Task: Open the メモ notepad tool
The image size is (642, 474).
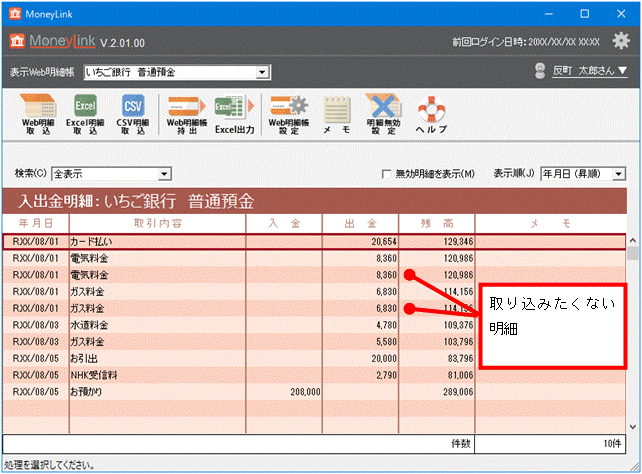Action: click(337, 114)
